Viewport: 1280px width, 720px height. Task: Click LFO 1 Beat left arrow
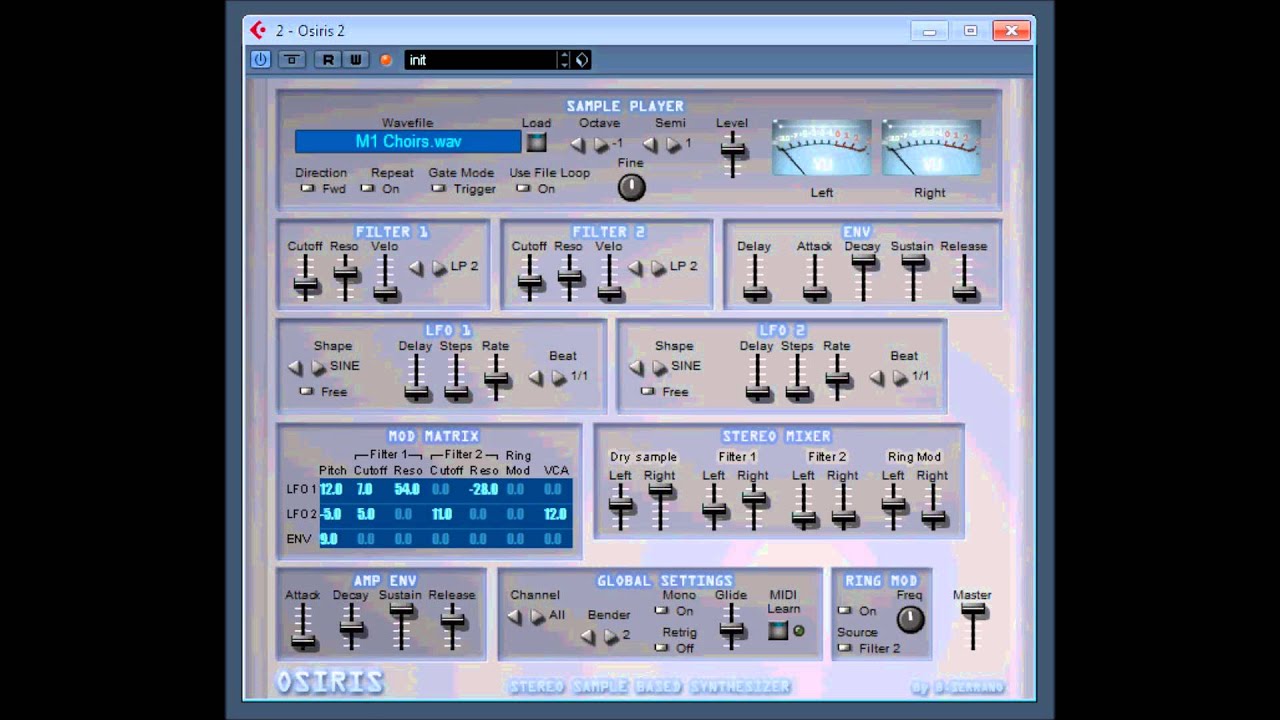click(x=536, y=377)
